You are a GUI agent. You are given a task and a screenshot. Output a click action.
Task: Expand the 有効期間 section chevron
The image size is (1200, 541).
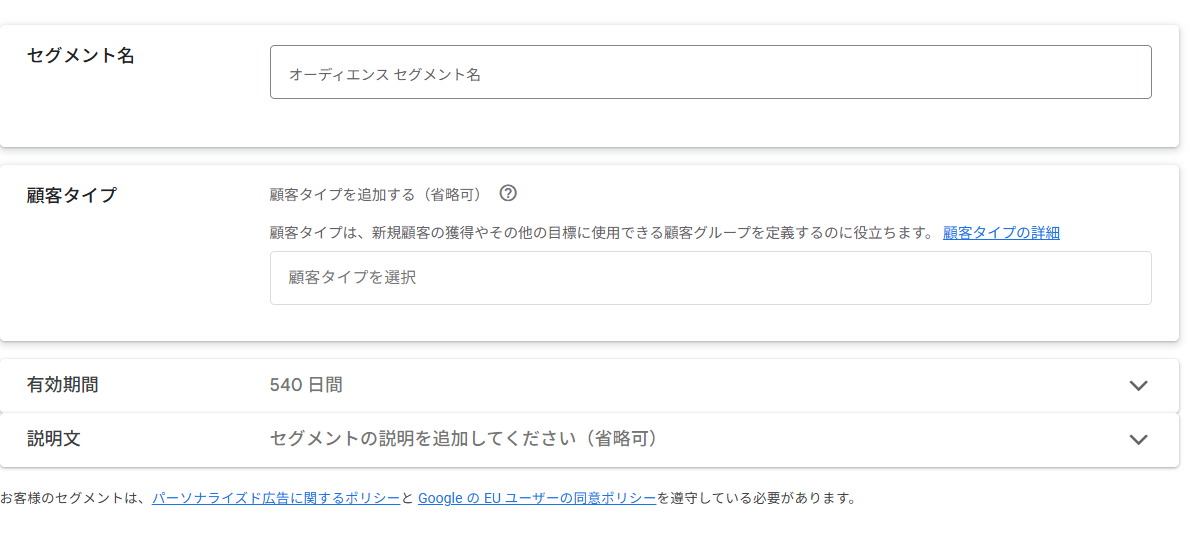pos(1138,386)
